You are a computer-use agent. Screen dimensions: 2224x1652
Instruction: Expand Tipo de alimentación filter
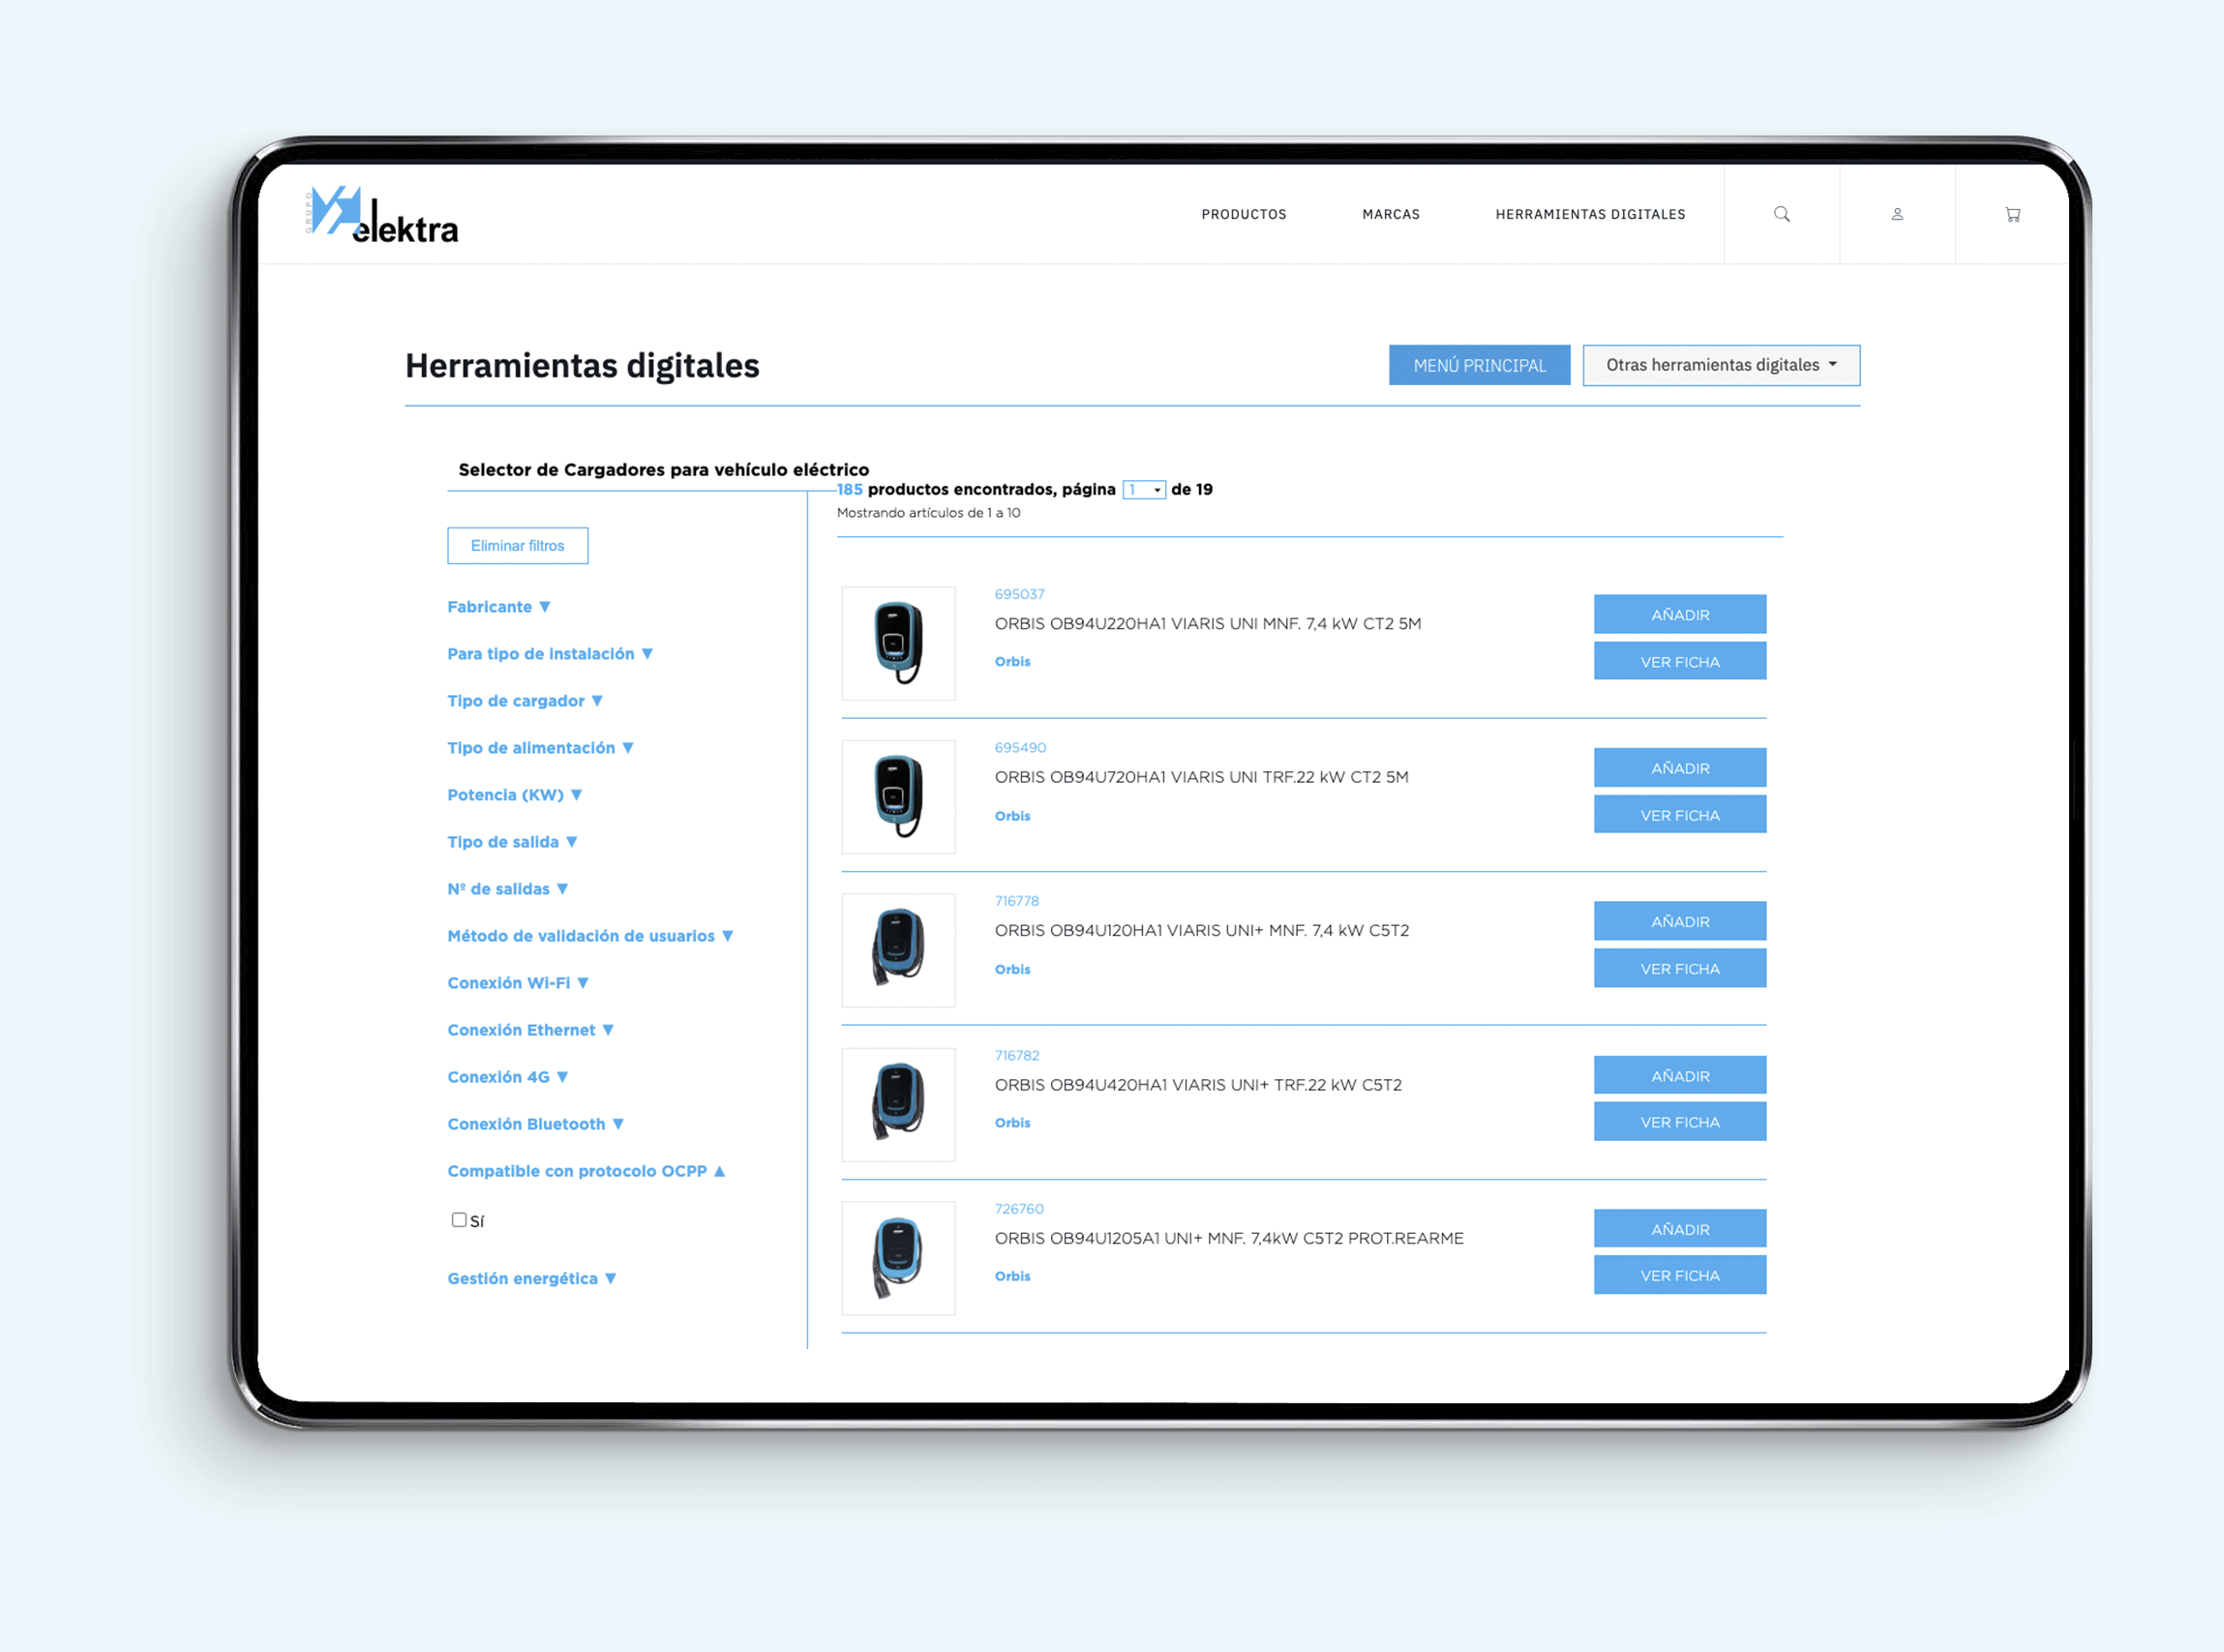click(540, 747)
